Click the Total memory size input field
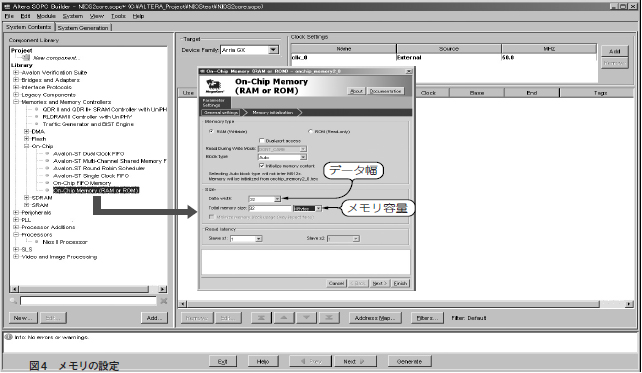This screenshot has height=373, width=642. (270, 208)
